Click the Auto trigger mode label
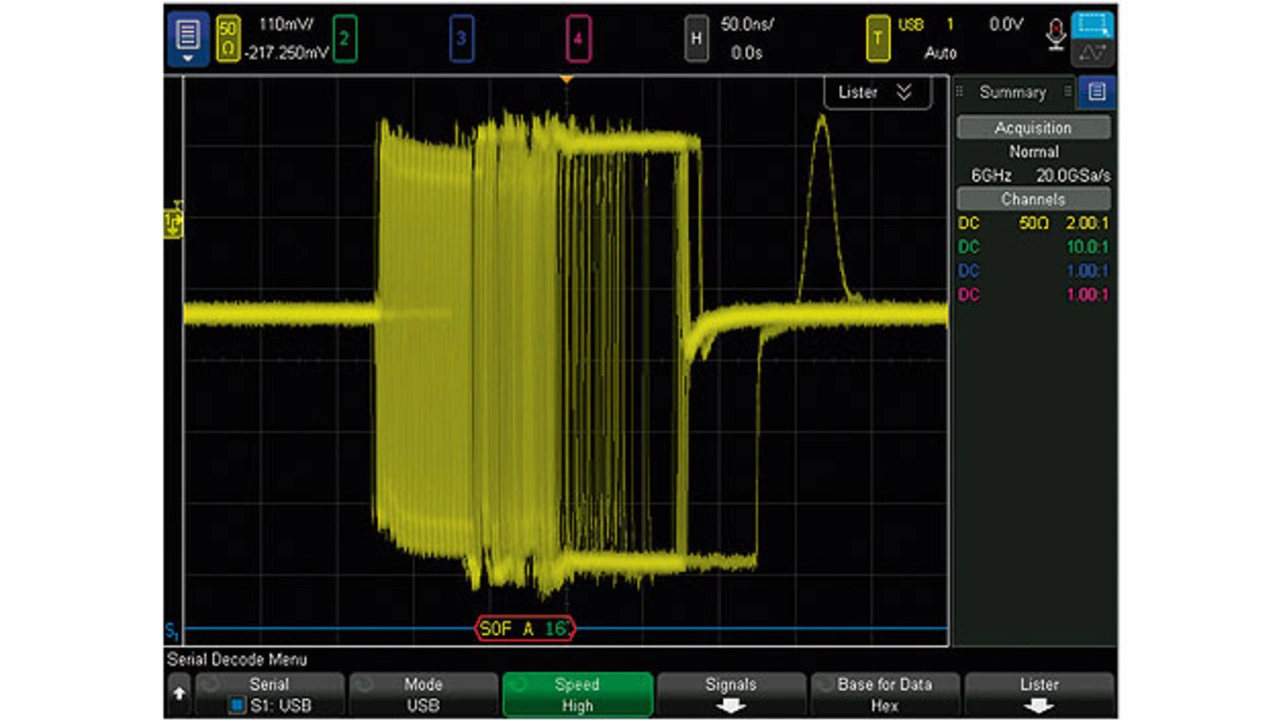The image size is (1280, 721). pos(940,54)
